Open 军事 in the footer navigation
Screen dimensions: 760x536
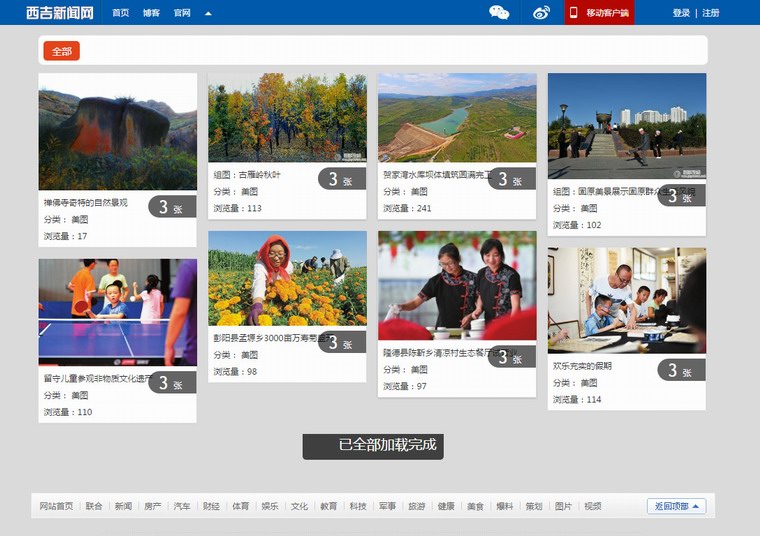pyautogui.click(x=387, y=506)
